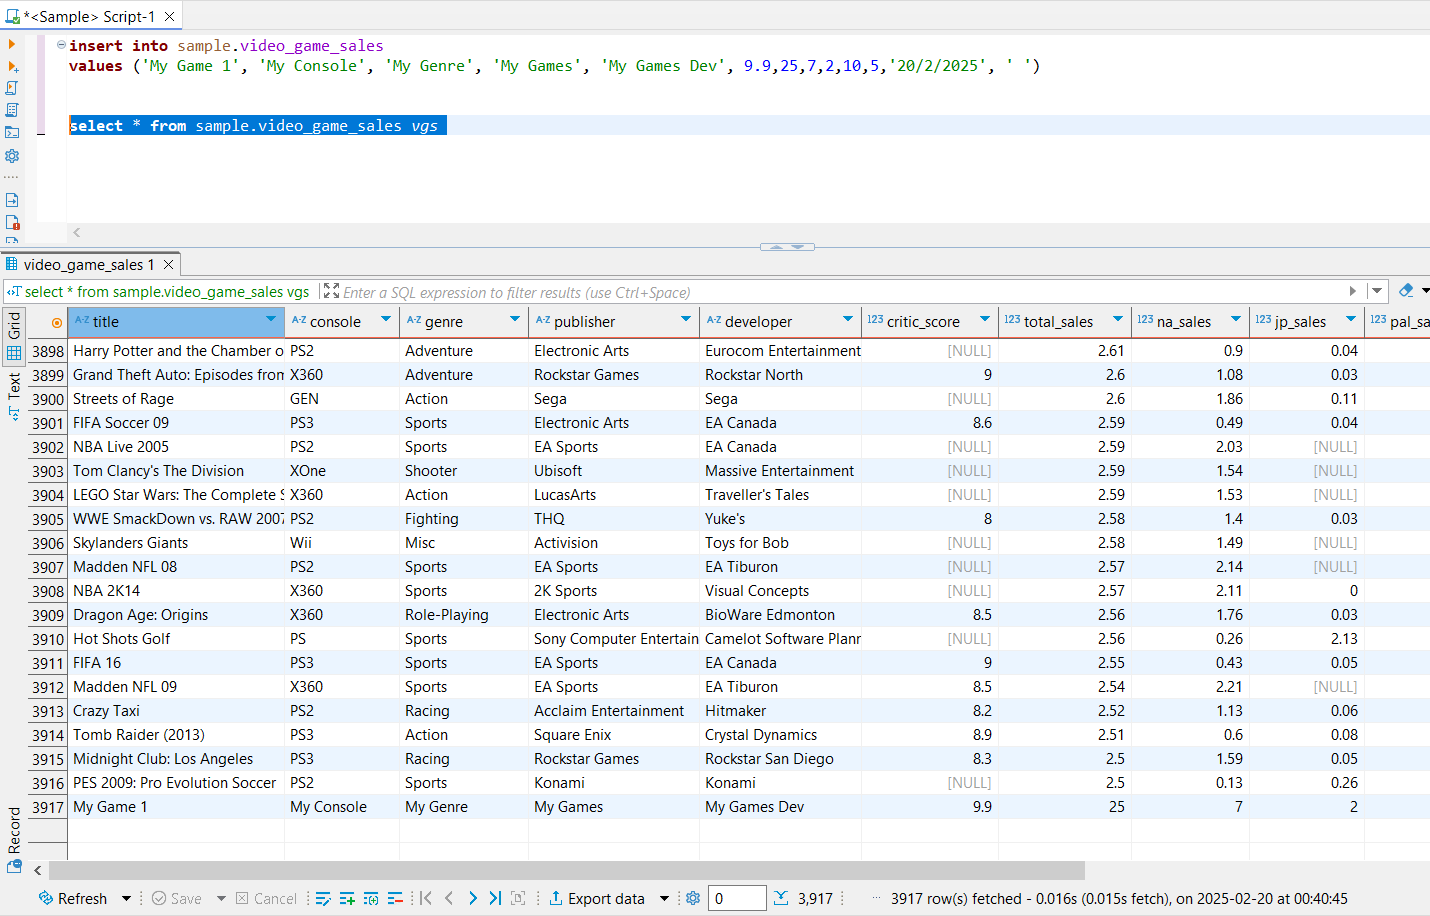This screenshot has width=1430, height=916.
Task: Click the 'My Game 1' title cell
Action: [177, 807]
